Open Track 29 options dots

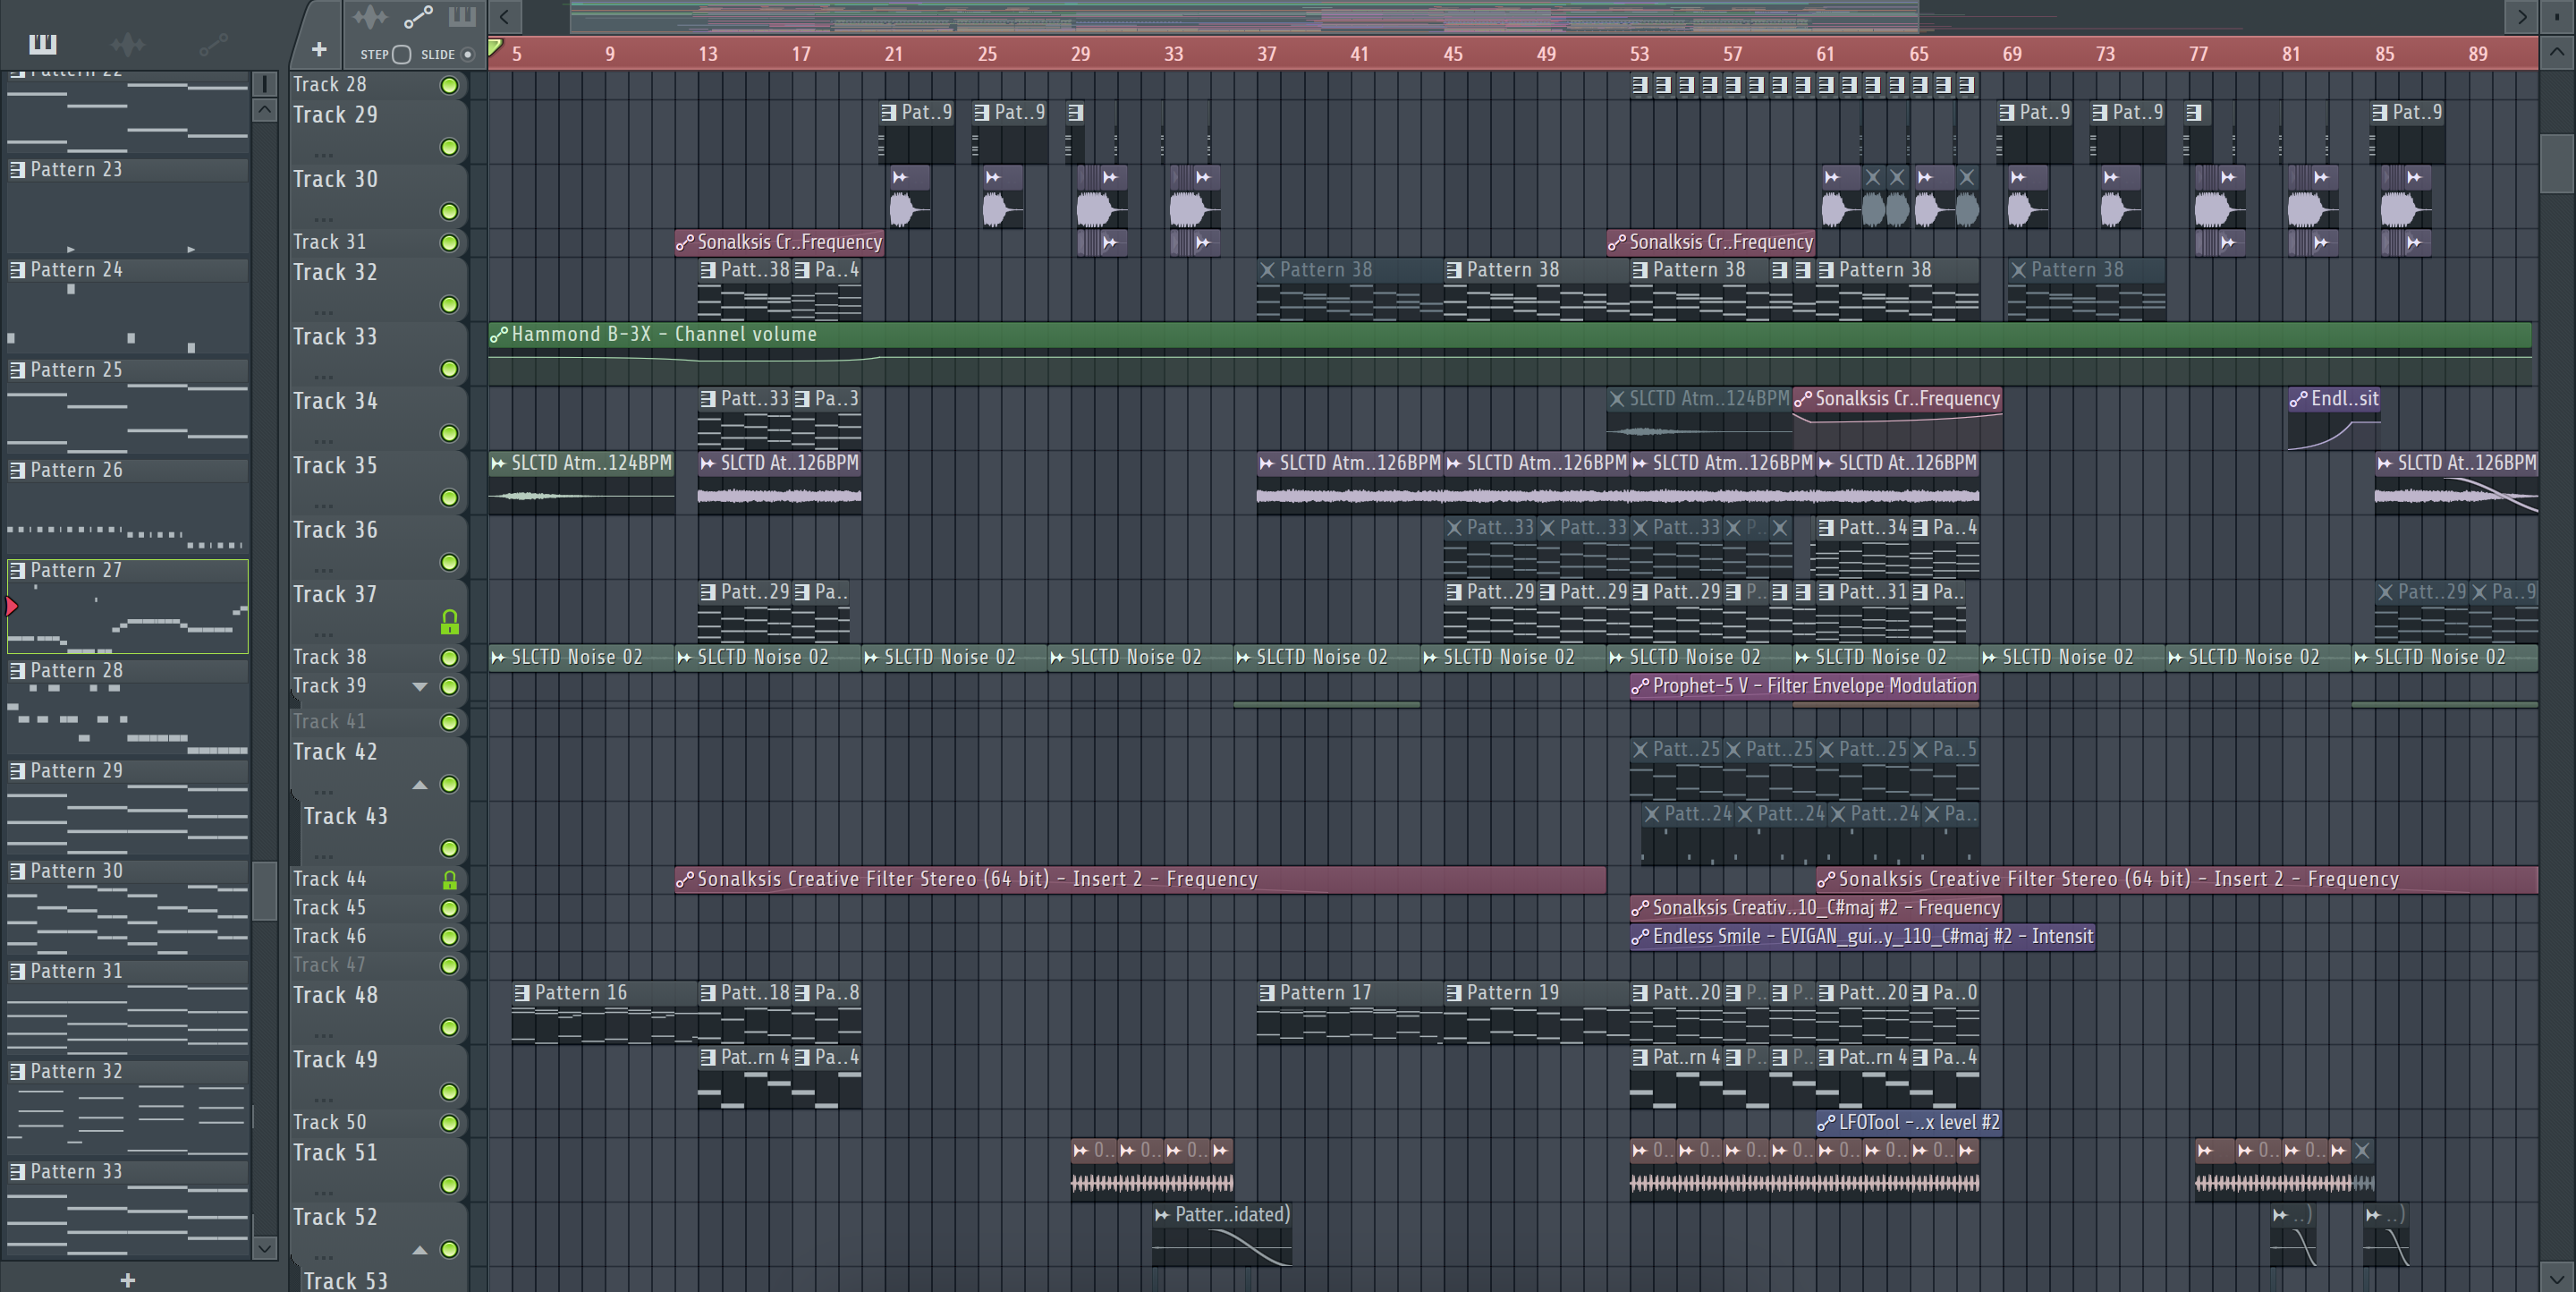(x=323, y=155)
